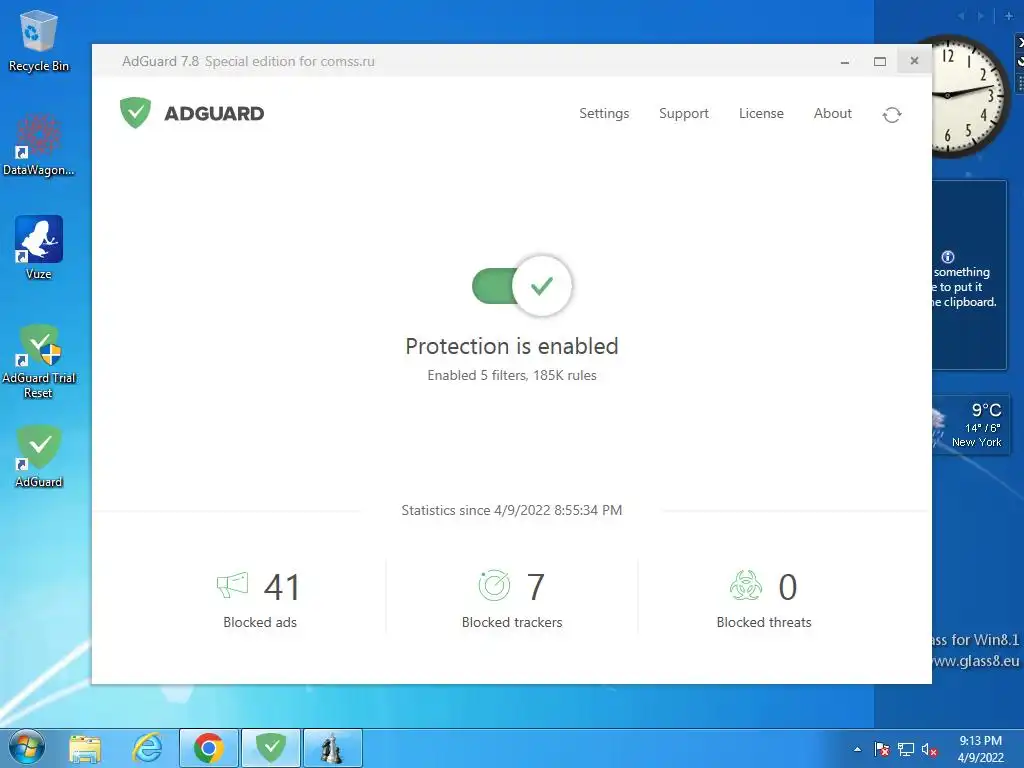This screenshot has height=768, width=1024.
Task: Click the Blocked threats label
Action: click(764, 622)
